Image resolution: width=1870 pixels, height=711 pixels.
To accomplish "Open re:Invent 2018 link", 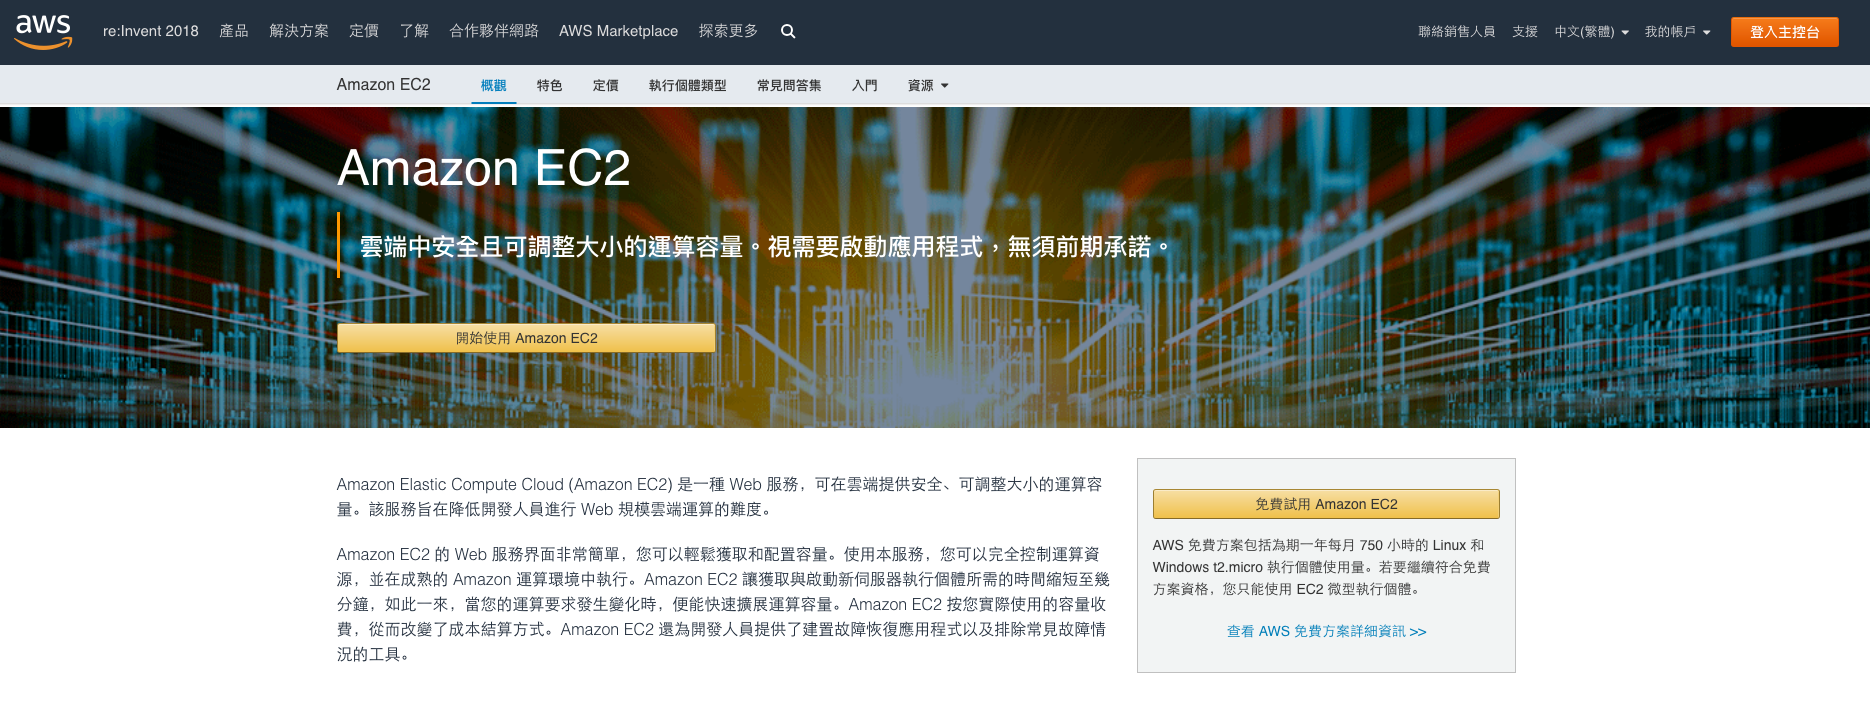I will pos(151,31).
